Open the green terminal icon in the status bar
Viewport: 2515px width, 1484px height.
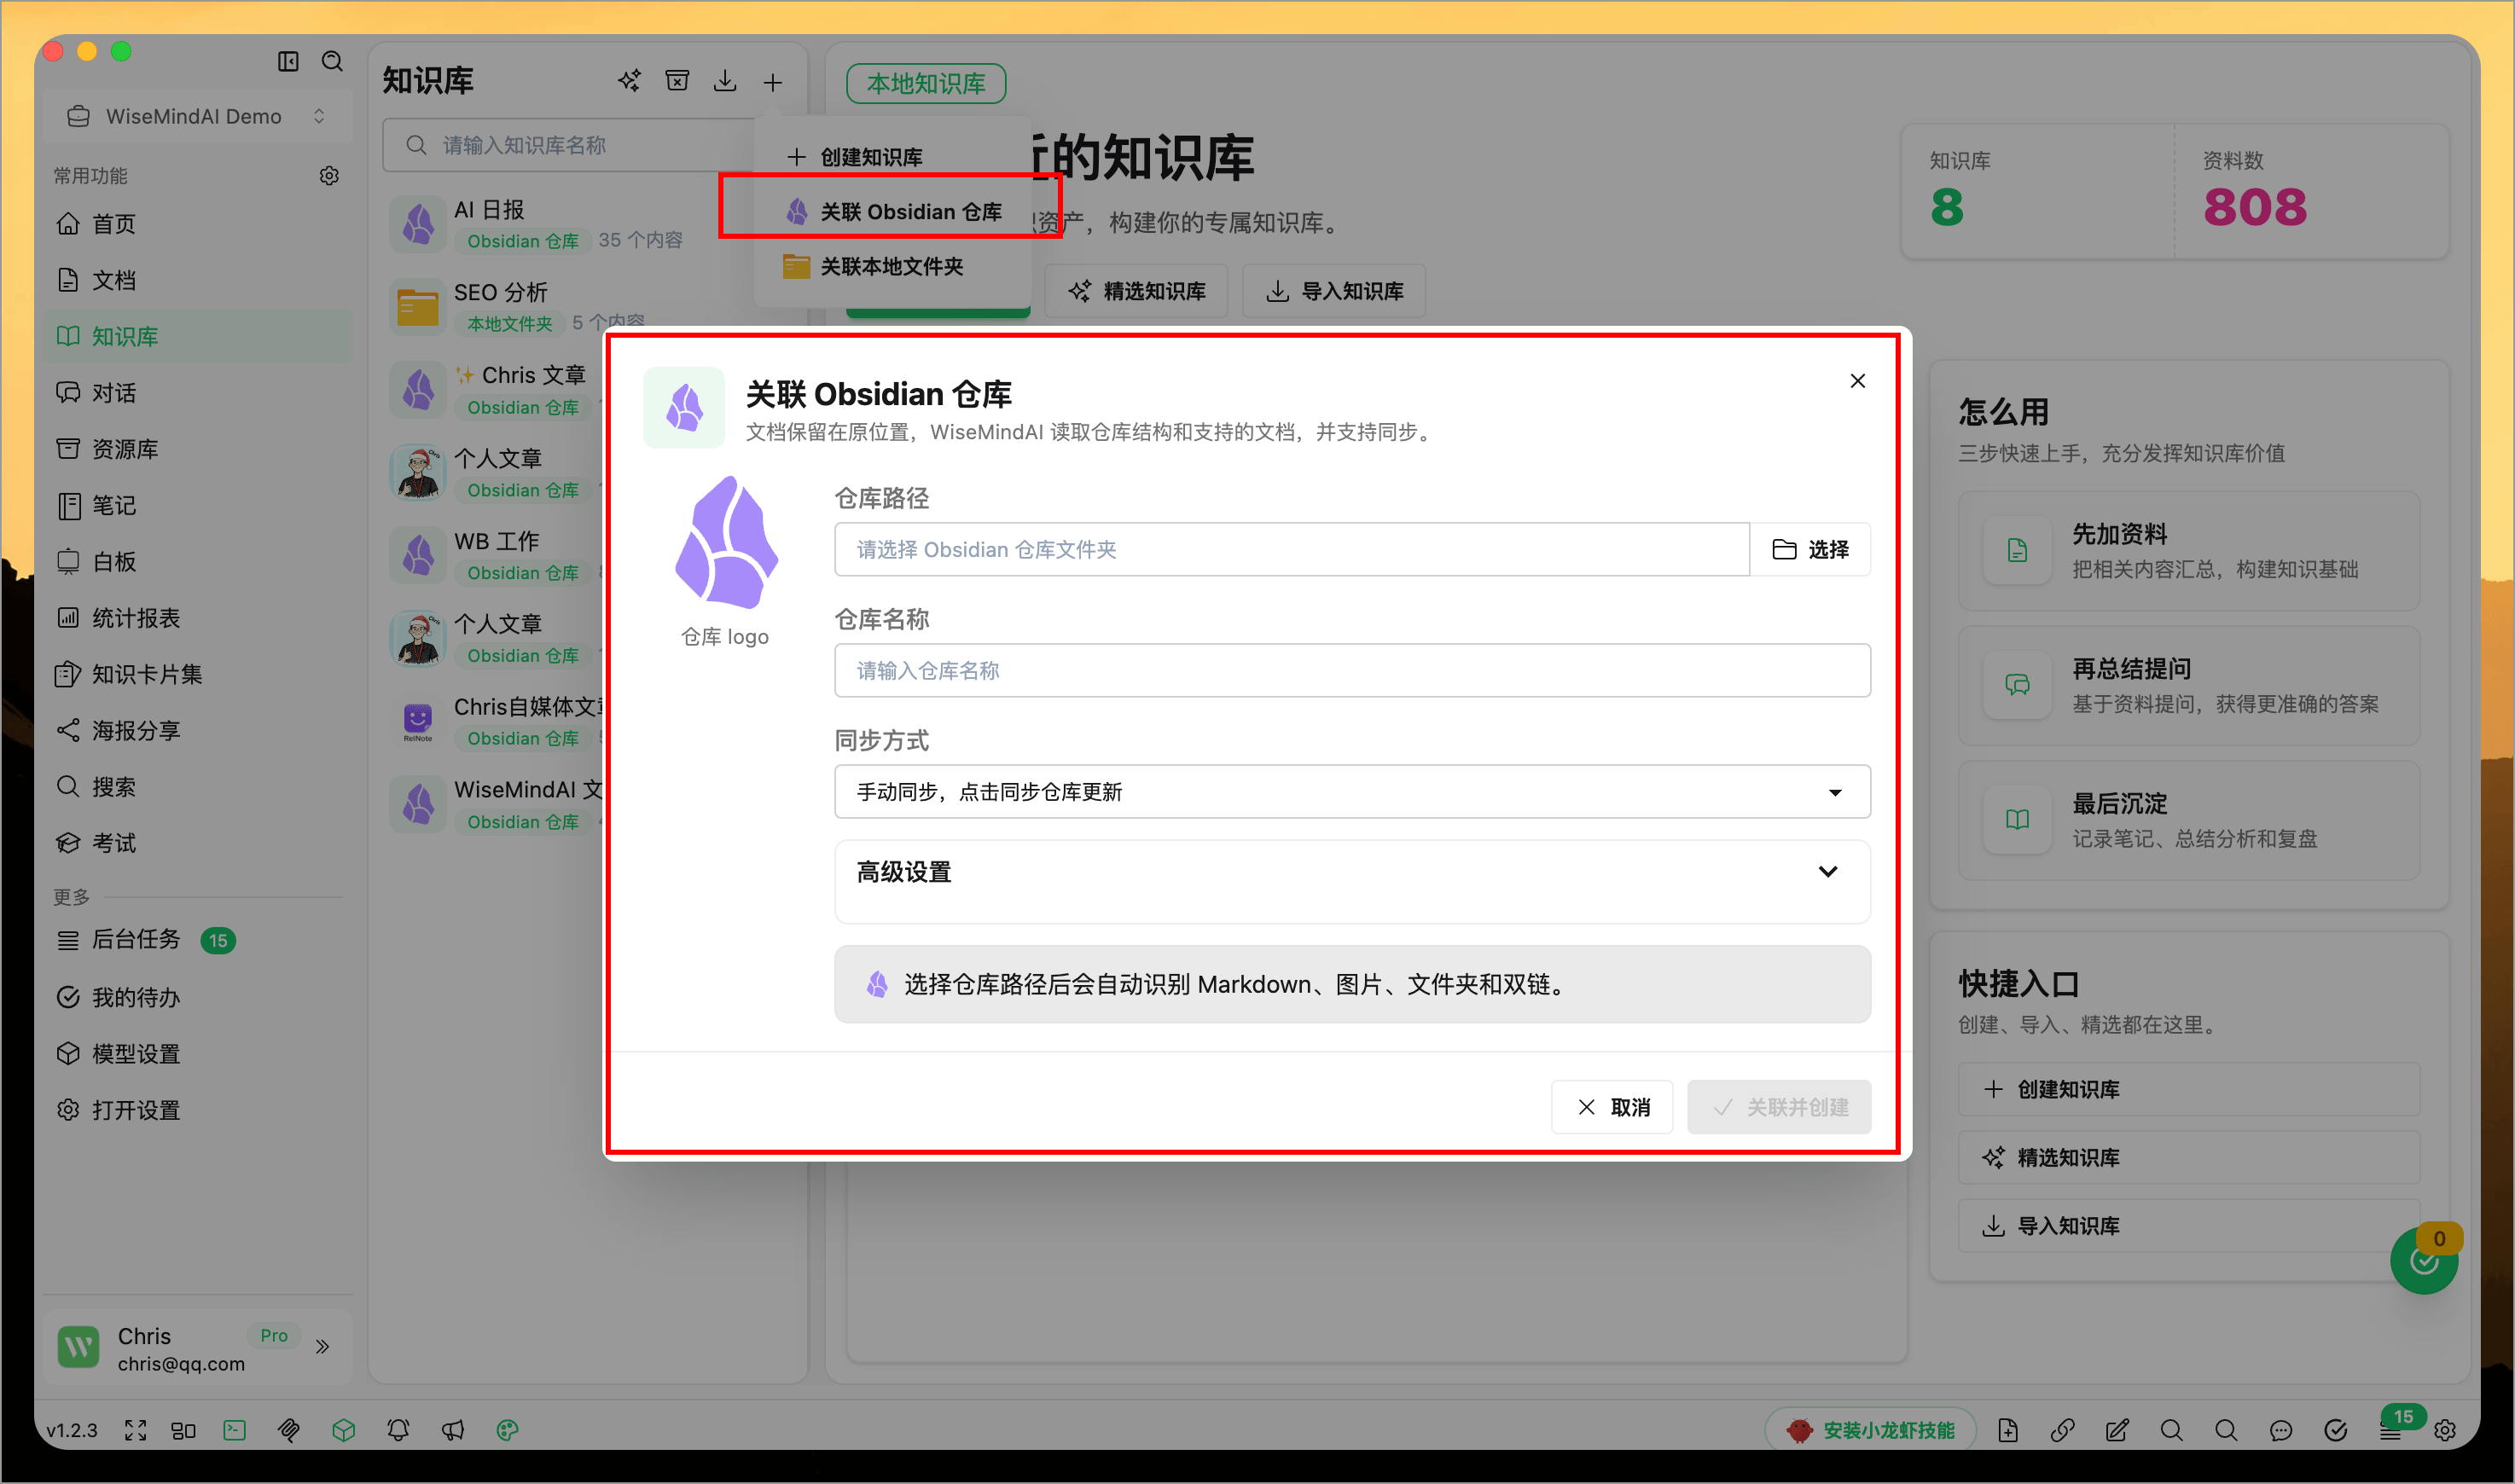tap(235, 1430)
